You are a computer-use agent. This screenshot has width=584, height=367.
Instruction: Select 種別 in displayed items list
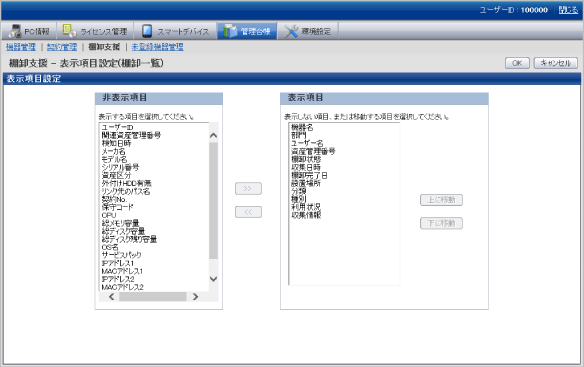click(298, 199)
